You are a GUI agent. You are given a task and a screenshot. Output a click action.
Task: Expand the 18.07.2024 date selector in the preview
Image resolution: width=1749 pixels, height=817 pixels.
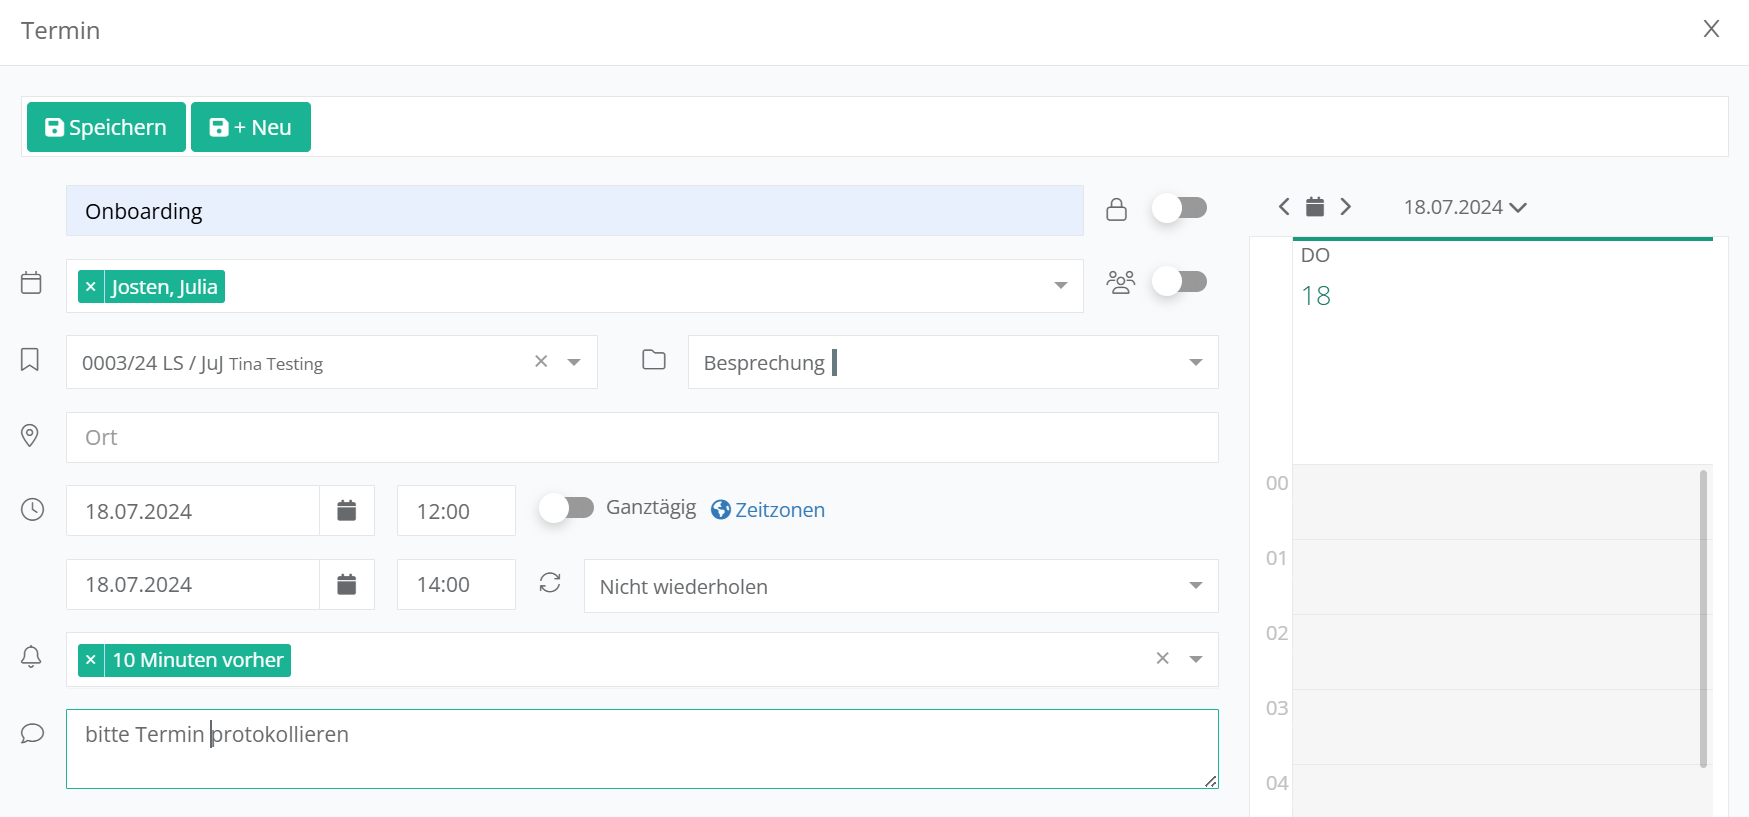pos(1464,207)
